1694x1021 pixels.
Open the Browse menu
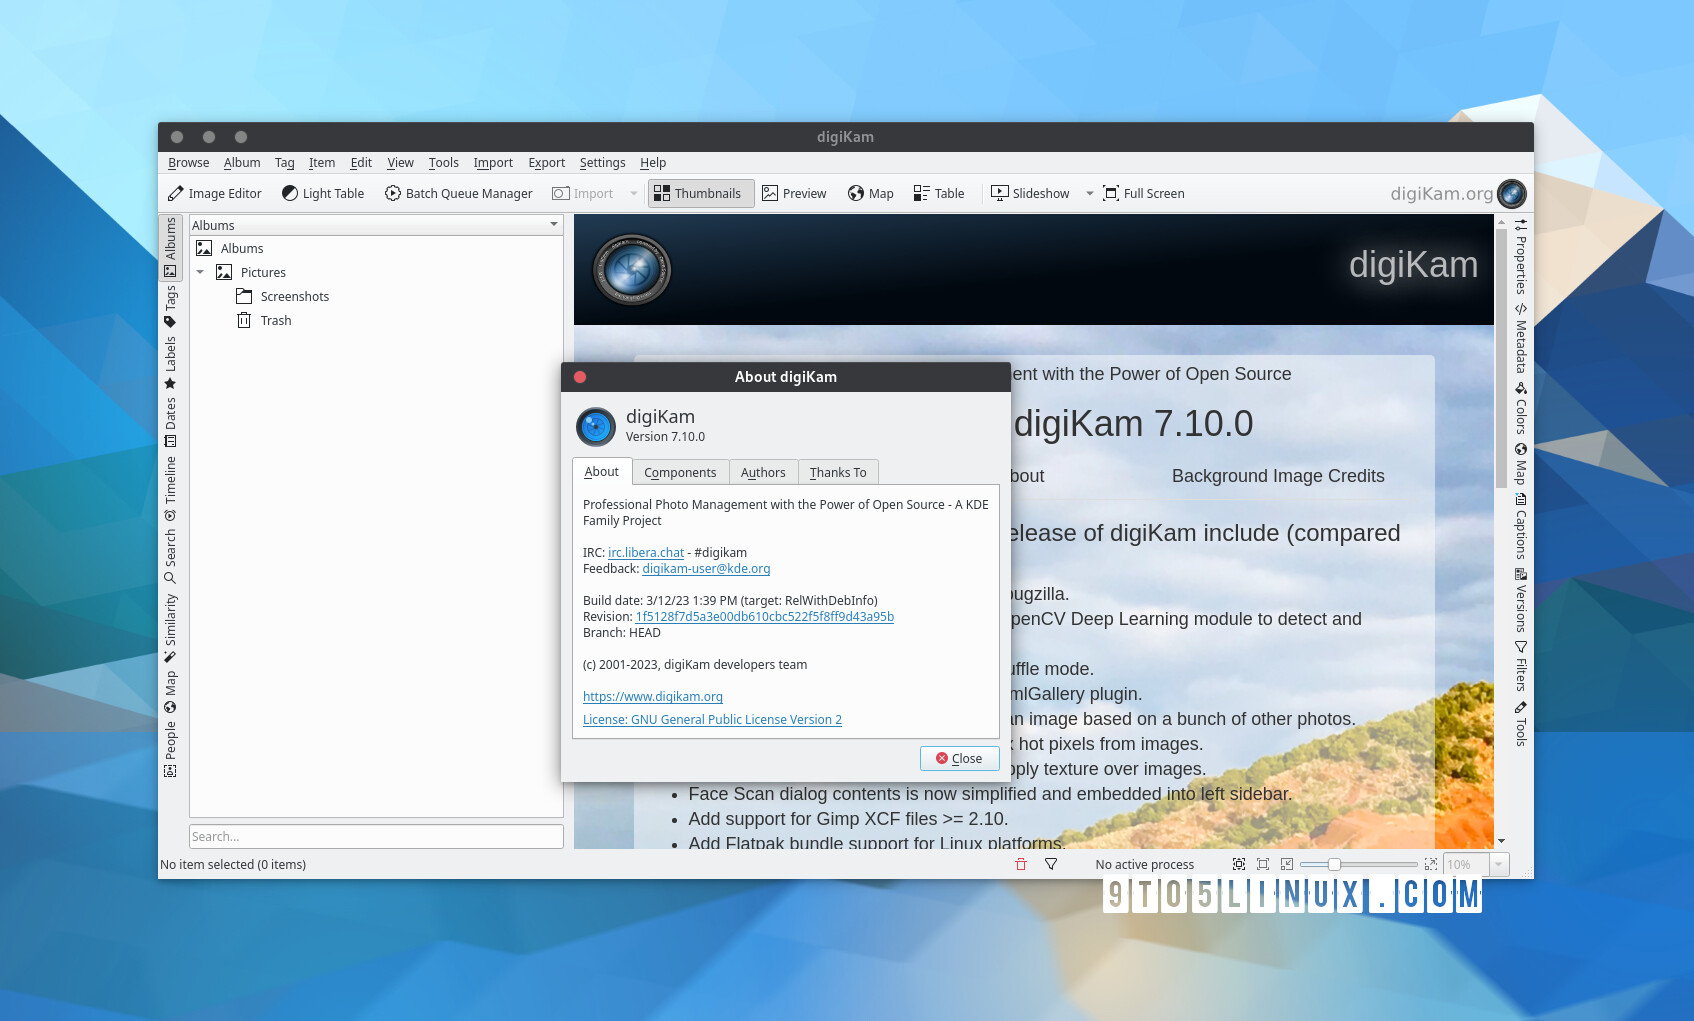[188, 163]
